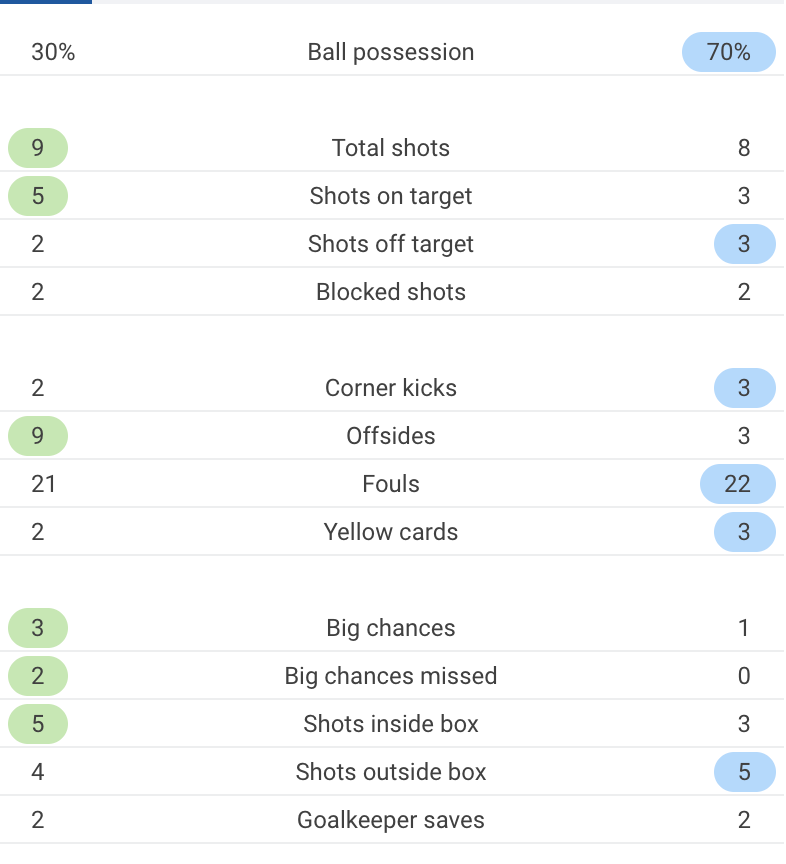Click the Goalkeeper saves label
The image size is (786, 864).
[x=391, y=820]
